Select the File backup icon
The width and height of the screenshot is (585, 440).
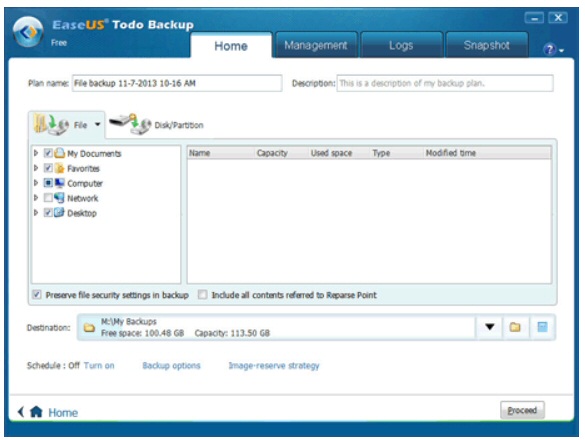point(51,125)
